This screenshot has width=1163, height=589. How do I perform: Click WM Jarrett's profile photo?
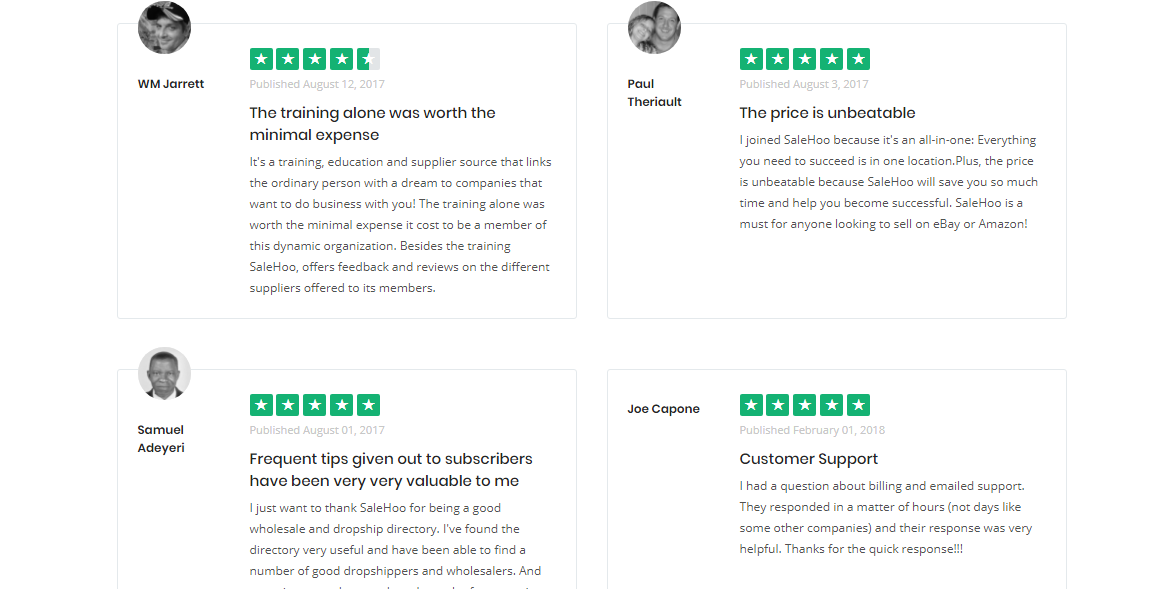coord(164,28)
